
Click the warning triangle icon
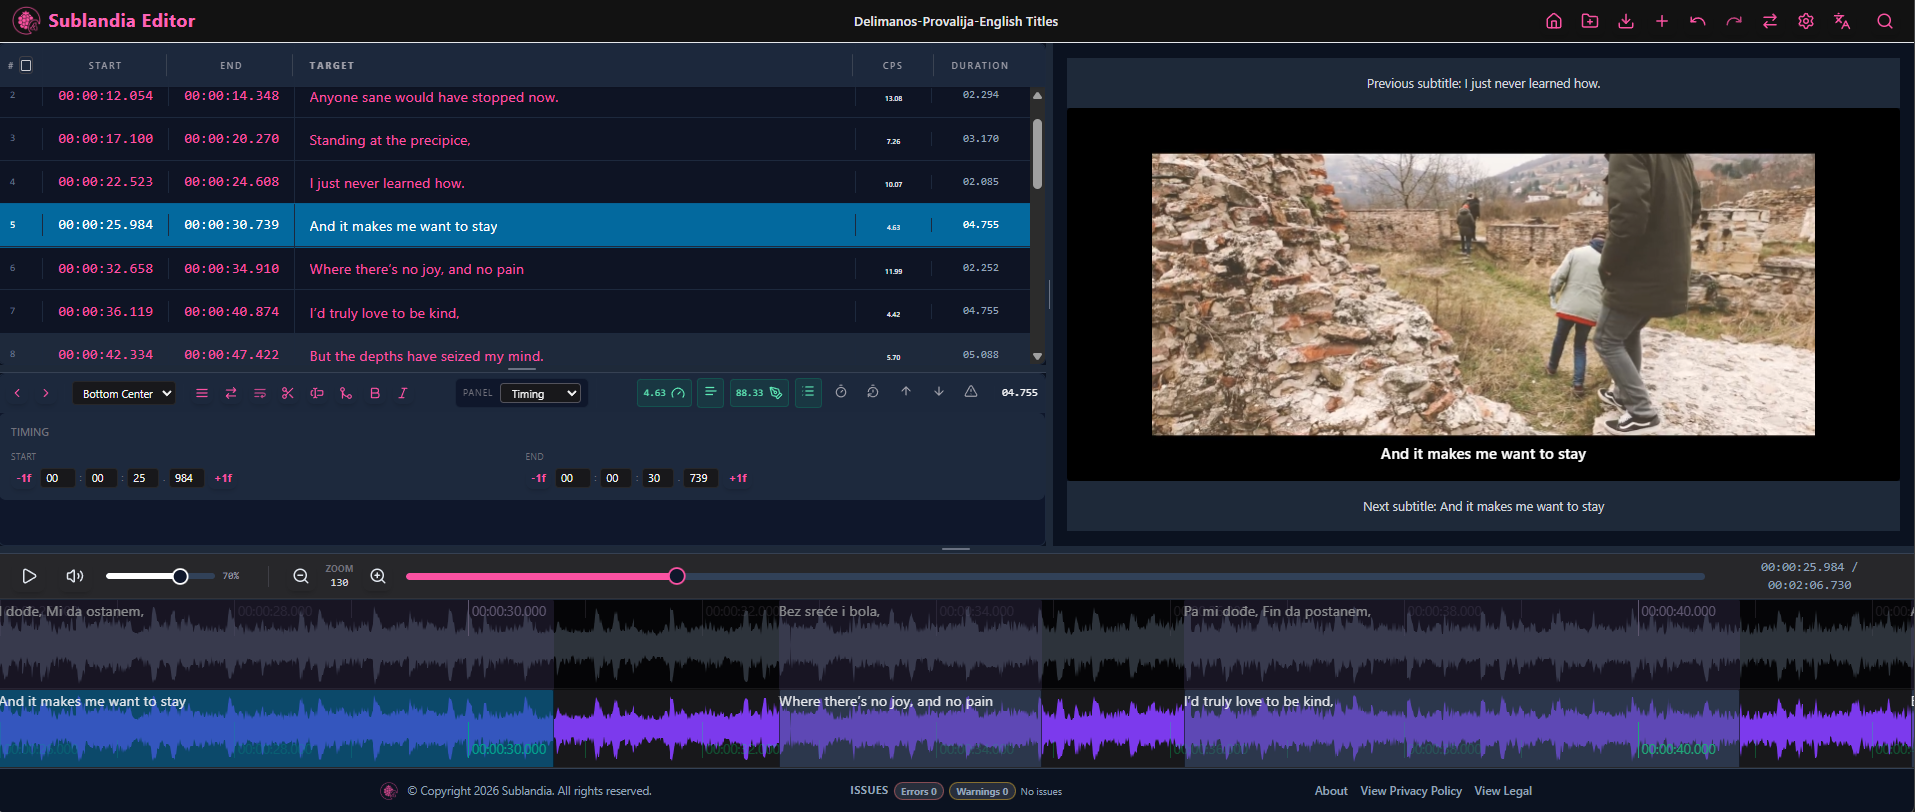(971, 392)
